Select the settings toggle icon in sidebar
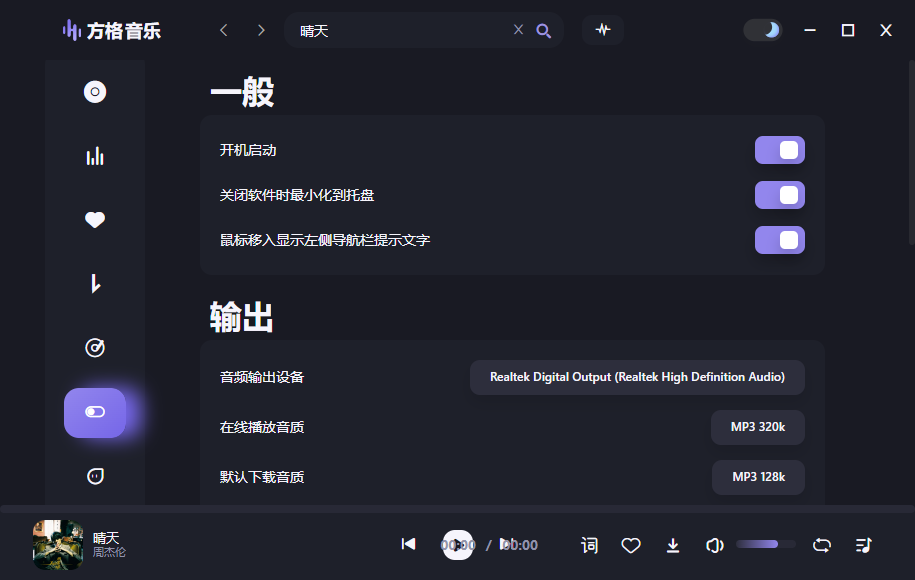Viewport: 915px width, 580px height. pos(95,413)
